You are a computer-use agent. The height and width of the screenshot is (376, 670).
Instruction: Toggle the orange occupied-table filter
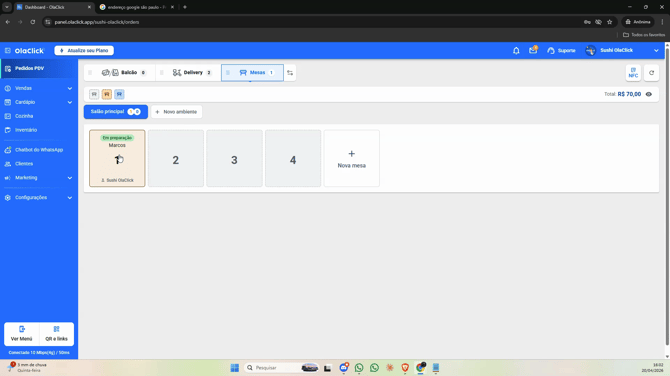[x=107, y=94]
